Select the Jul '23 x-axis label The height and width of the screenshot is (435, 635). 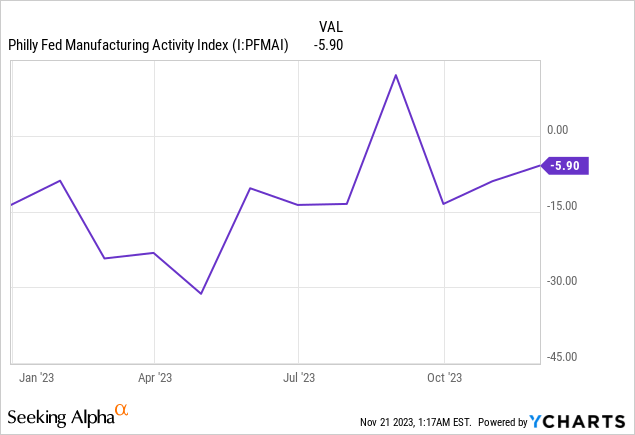coord(298,378)
